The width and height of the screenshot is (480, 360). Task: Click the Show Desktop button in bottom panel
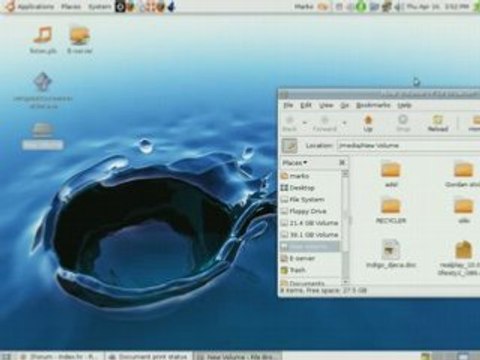pos(6,356)
